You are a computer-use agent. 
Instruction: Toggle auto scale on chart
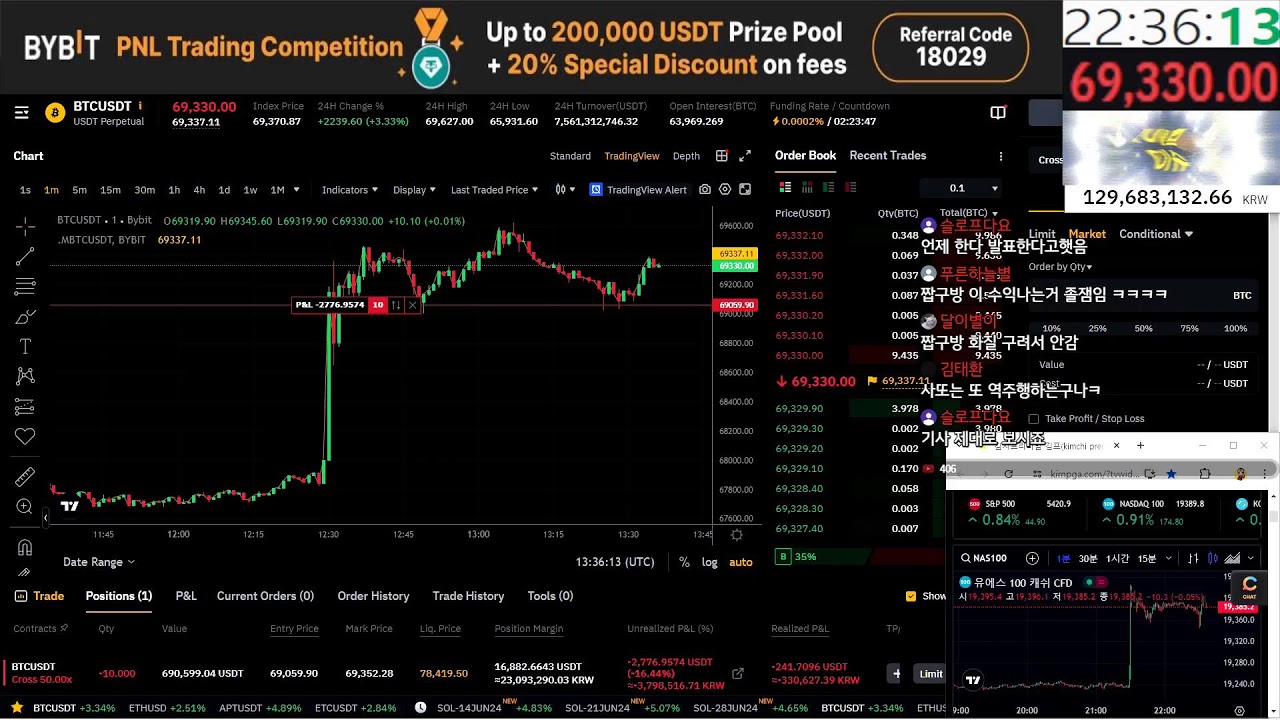741,562
